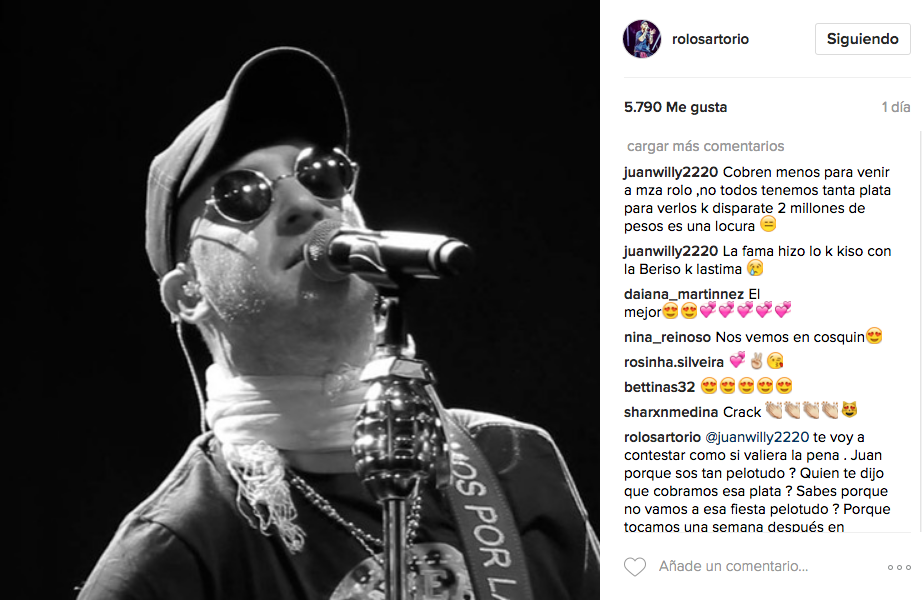The image size is (922, 600).
Task: Click the heart like icon
Action: coord(634,566)
